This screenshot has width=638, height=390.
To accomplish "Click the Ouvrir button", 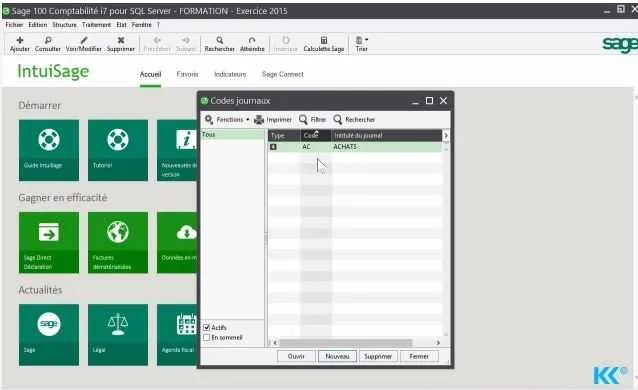I will (296, 356).
